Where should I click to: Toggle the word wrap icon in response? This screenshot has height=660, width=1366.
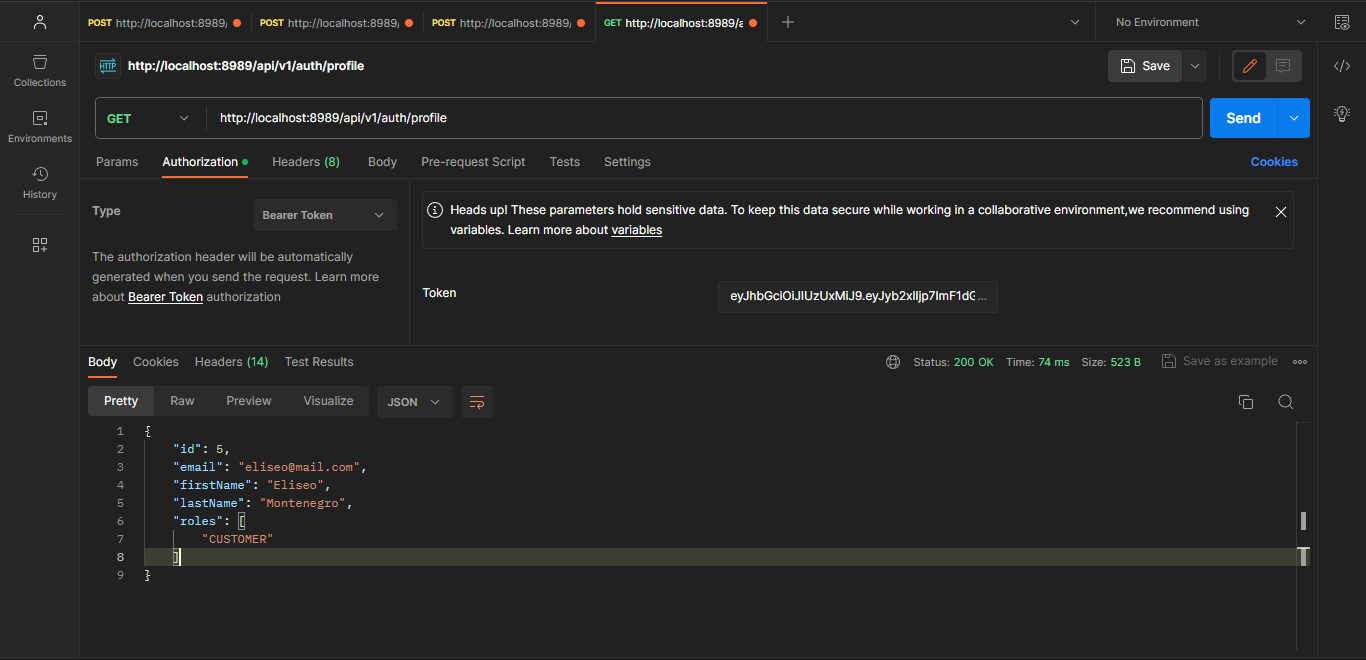pyautogui.click(x=477, y=402)
